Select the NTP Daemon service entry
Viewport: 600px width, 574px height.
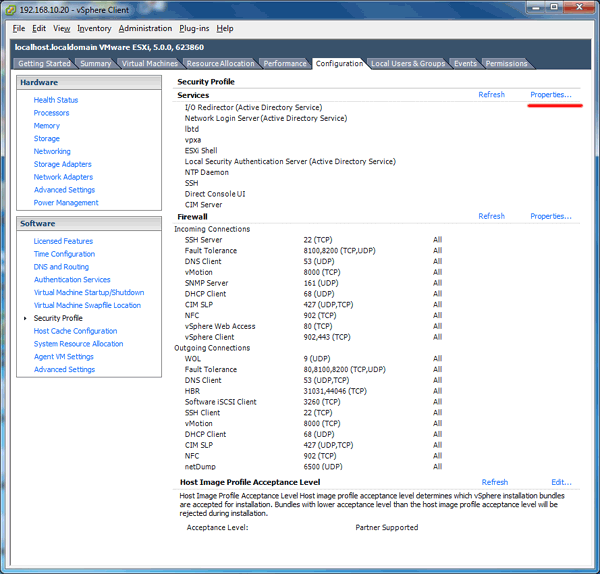point(207,172)
